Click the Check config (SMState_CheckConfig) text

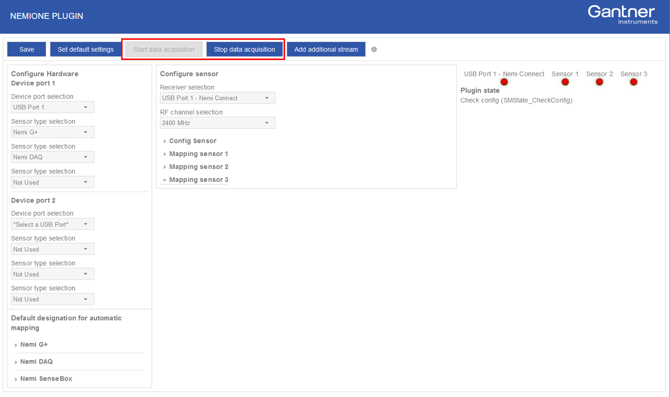click(x=516, y=100)
